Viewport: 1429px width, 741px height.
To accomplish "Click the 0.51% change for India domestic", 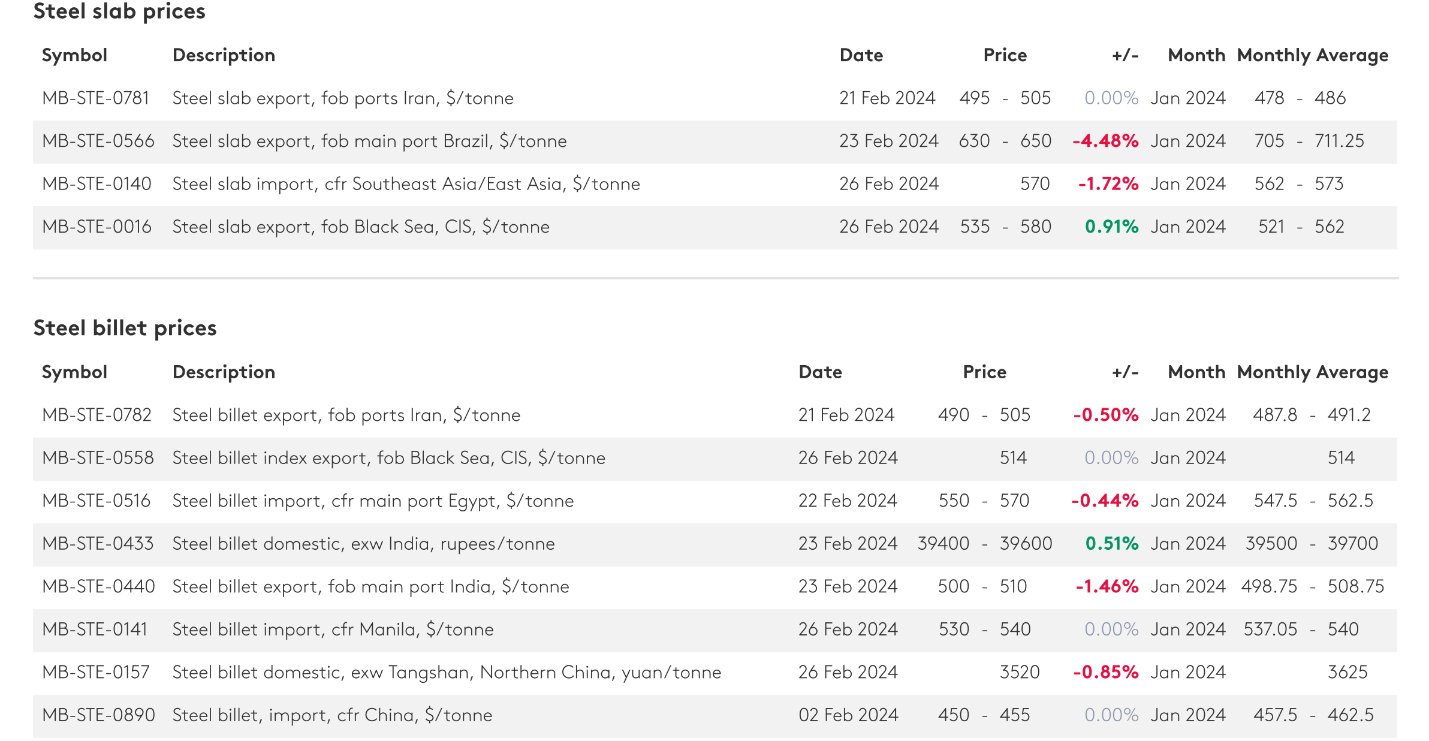I will pyautogui.click(x=1112, y=544).
